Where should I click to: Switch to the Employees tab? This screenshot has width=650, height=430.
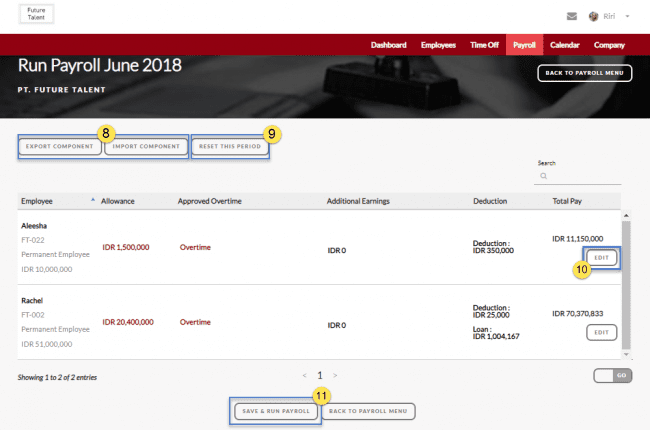[438, 45]
